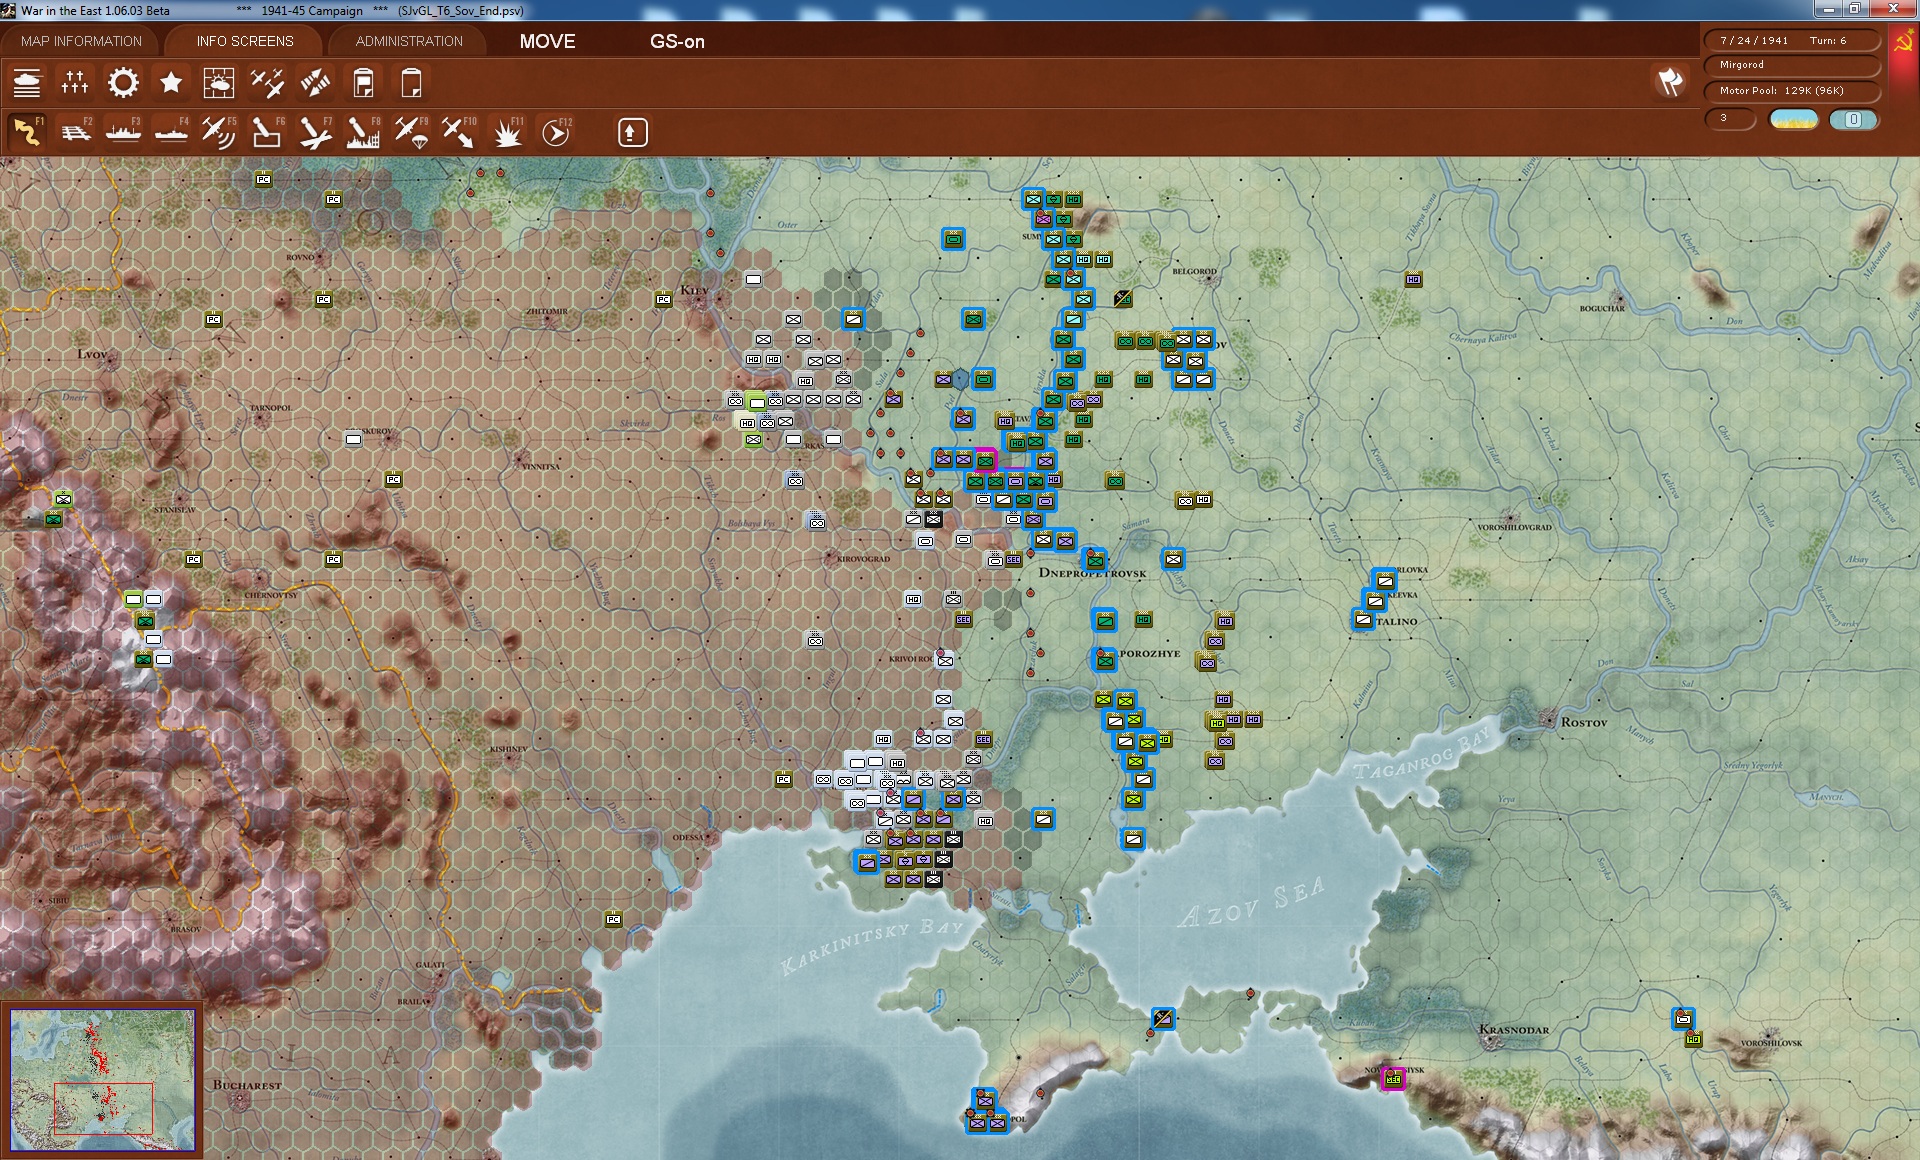Open the production gear icon

[x=123, y=83]
